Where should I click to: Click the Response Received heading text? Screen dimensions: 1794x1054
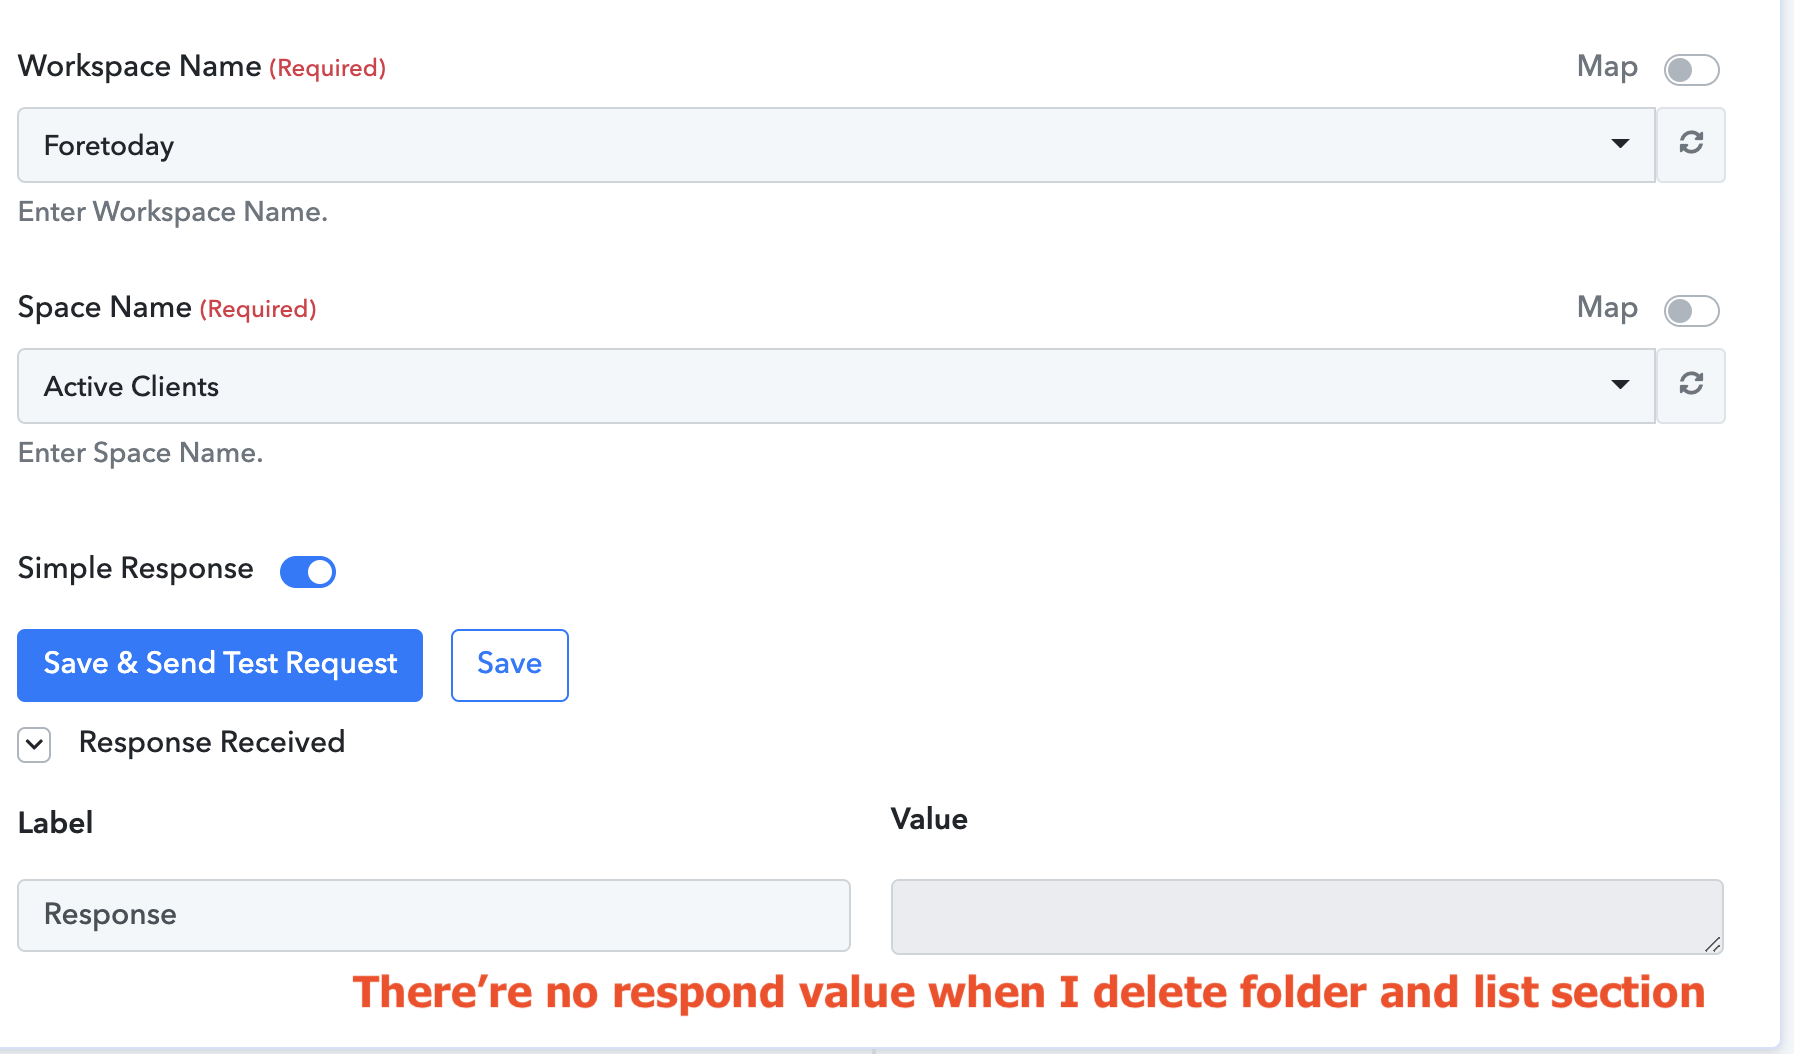coord(212,742)
